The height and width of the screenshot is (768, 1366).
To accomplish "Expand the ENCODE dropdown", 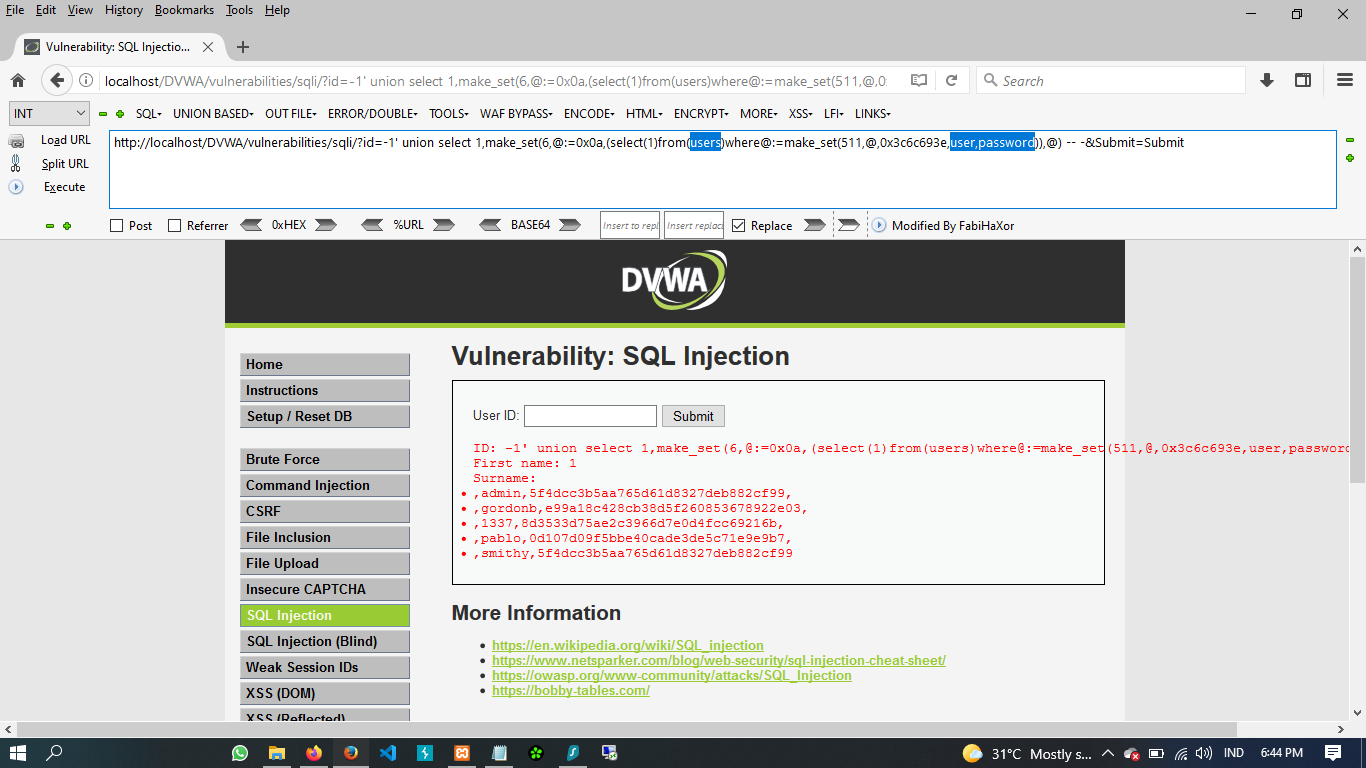I will click(x=591, y=114).
